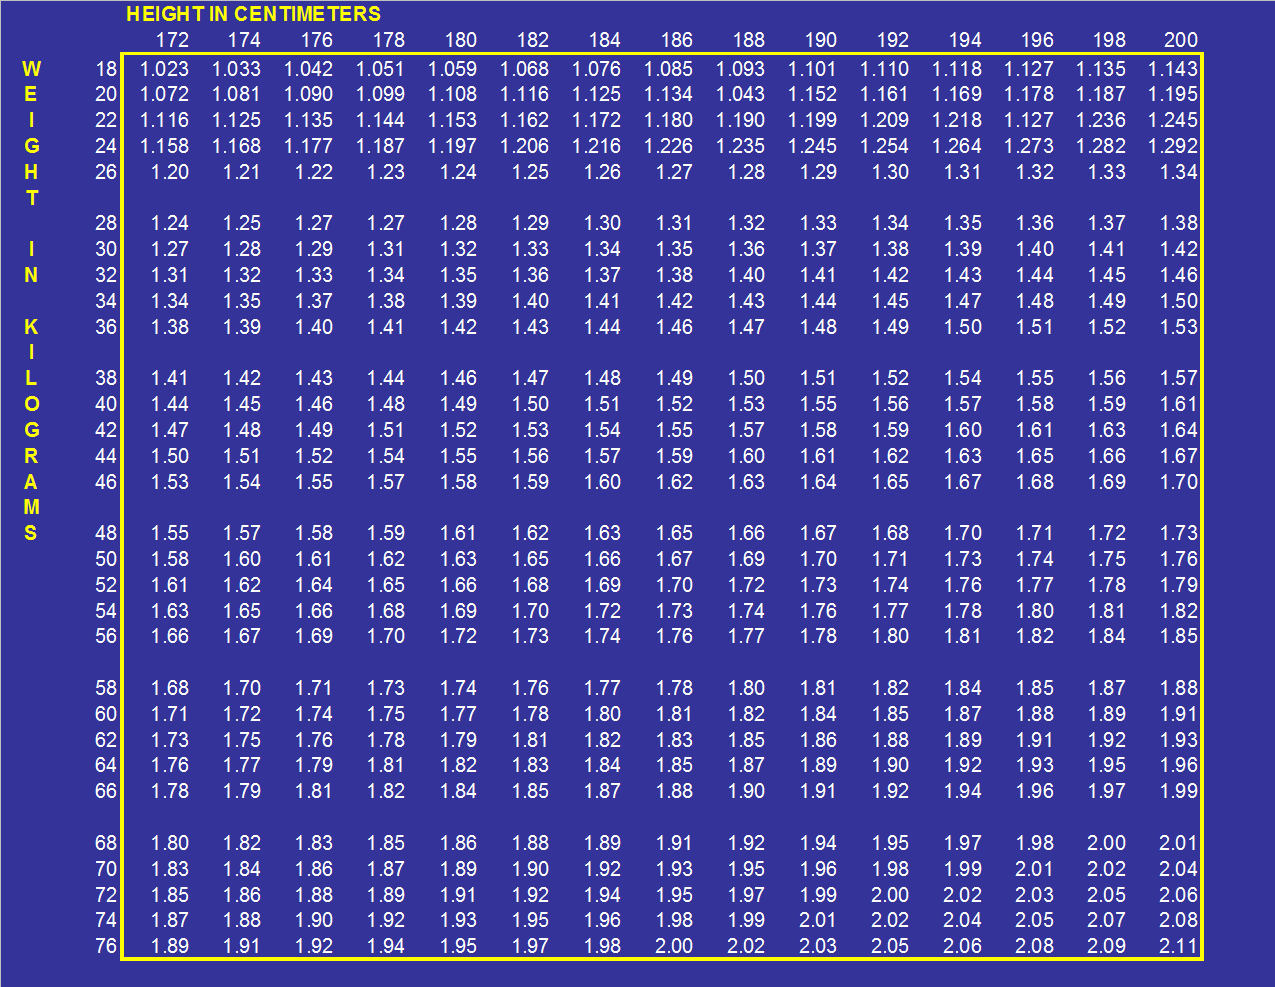Click the HEIGHT IN CENTIMETERS heading
This screenshot has width=1275, height=987.
(x=253, y=14)
